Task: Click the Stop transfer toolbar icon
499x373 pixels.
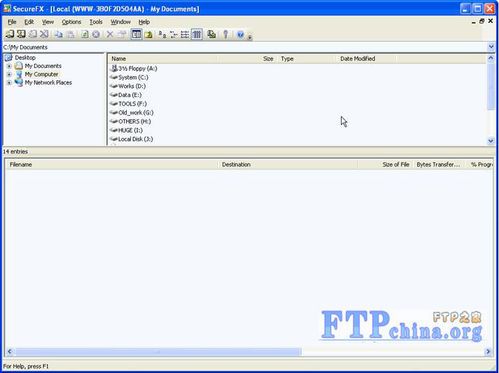Action: pos(96,34)
